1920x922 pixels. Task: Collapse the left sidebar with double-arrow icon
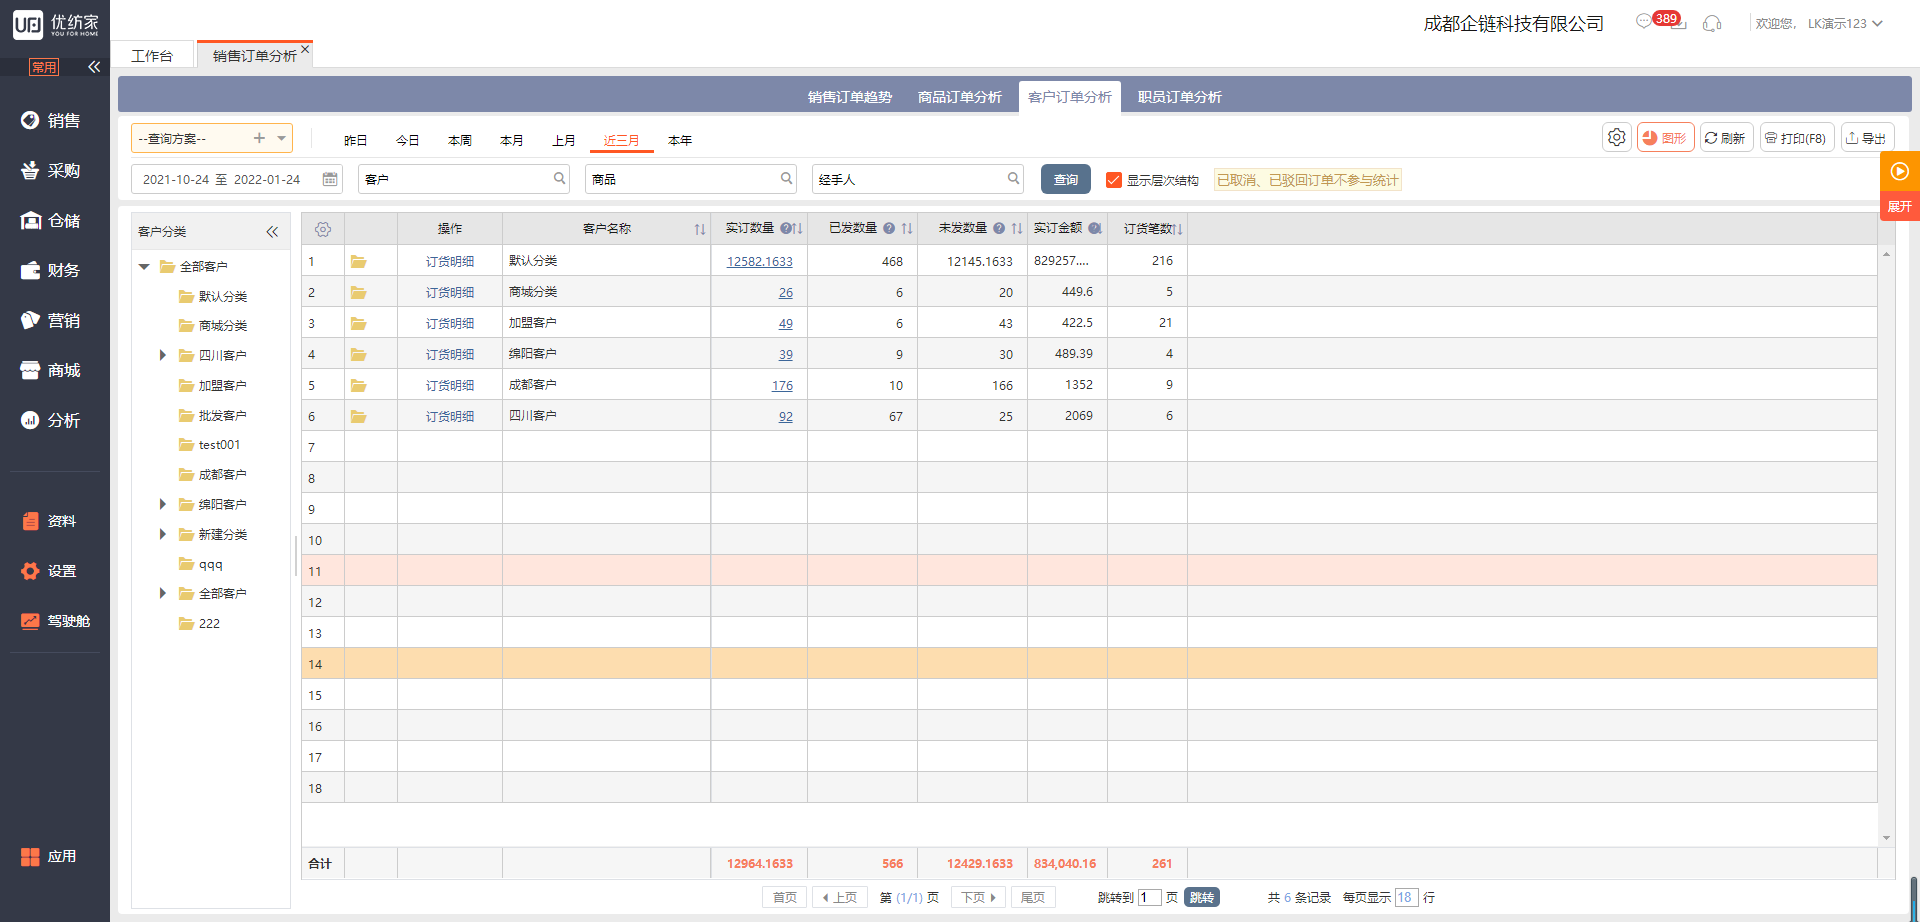[94, 67]
